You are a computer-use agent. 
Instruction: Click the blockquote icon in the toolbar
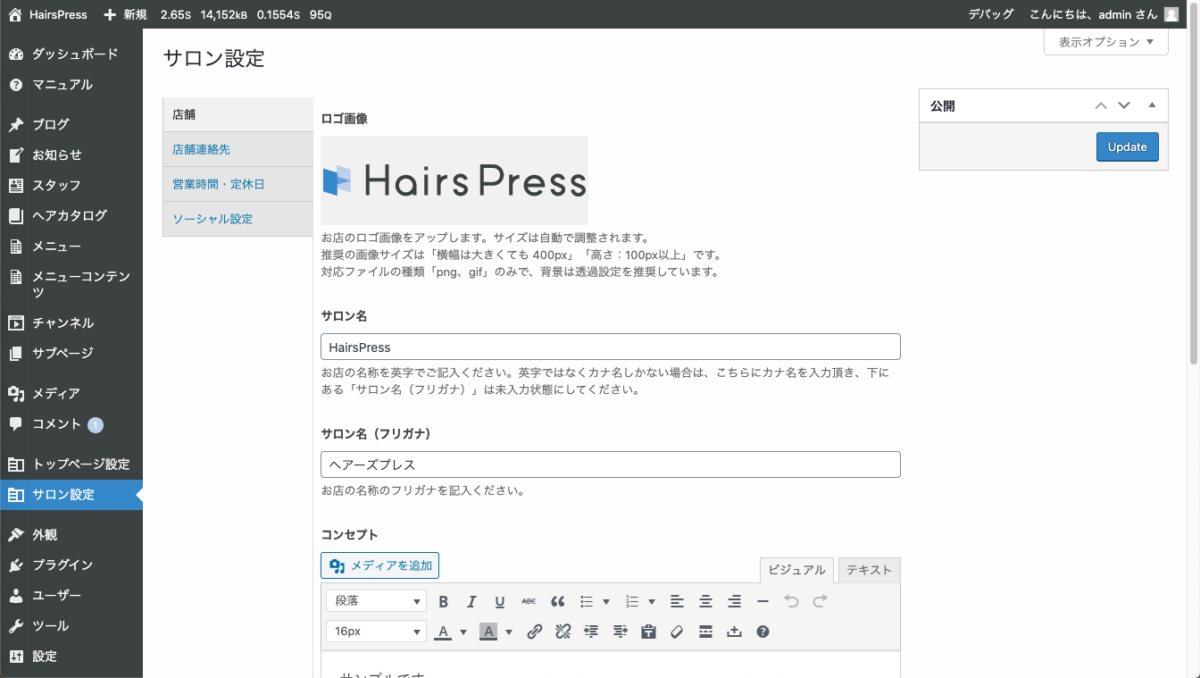point(558,601)
